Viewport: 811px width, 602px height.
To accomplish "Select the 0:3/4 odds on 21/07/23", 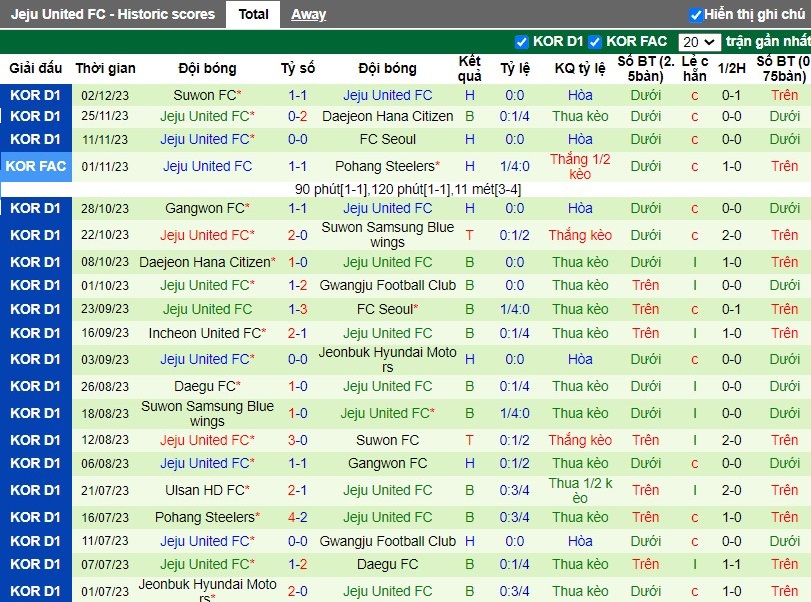I will (x=514, y=490).
